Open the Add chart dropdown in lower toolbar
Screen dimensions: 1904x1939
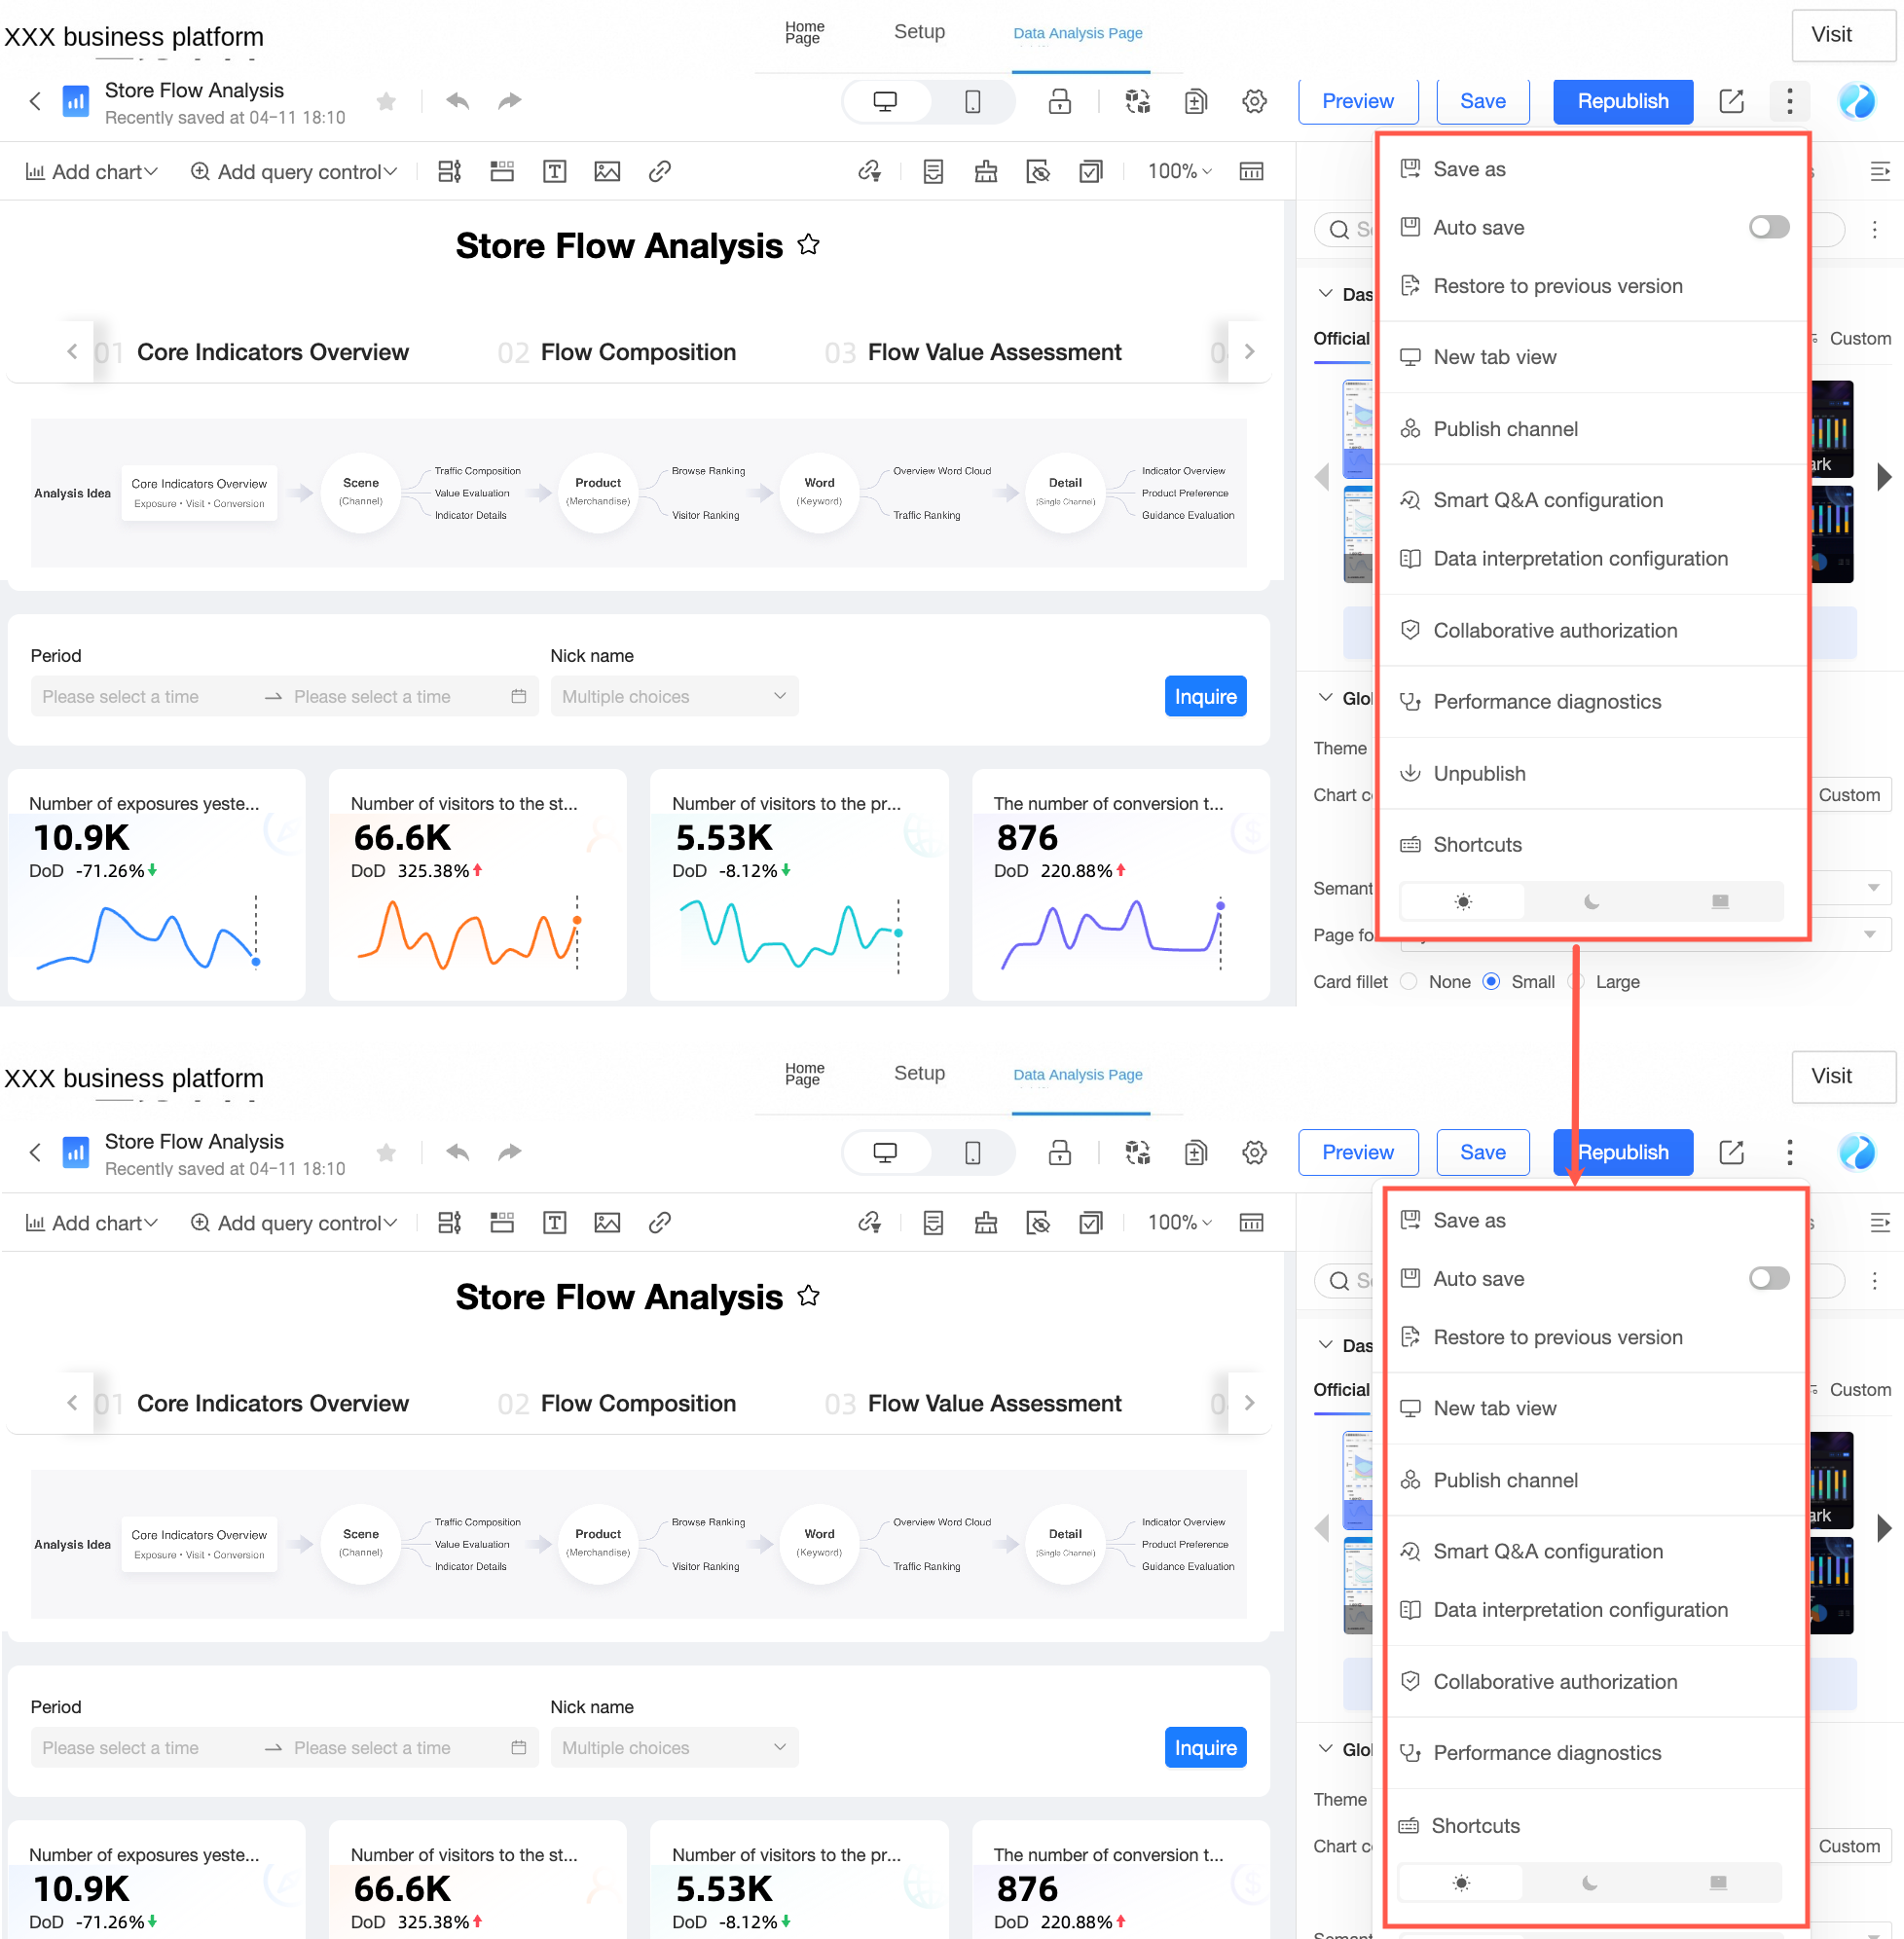click(91, 1222)
